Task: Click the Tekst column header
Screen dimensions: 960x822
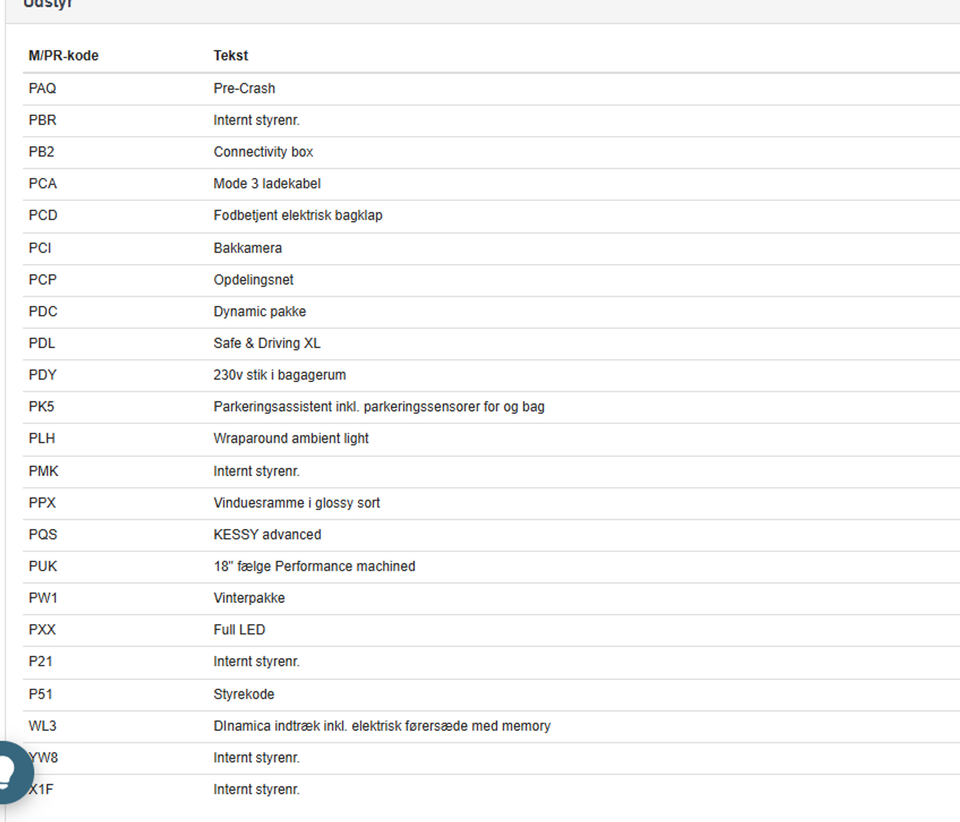Action: click(230, 56)
